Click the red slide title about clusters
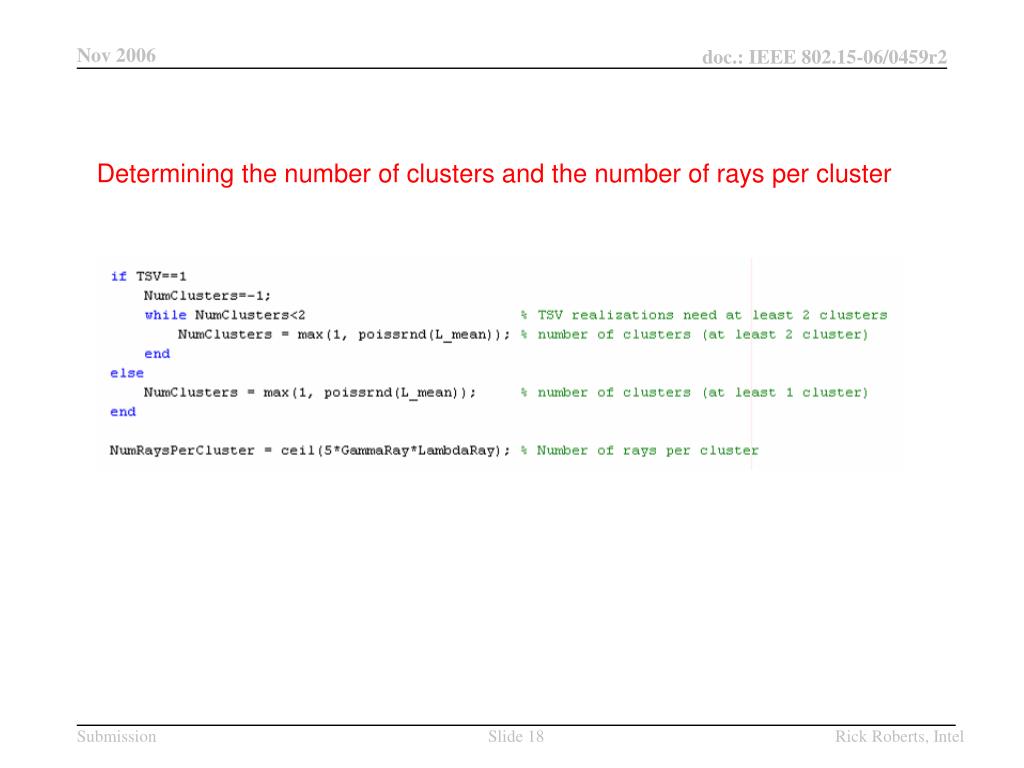 click(494, 174)
